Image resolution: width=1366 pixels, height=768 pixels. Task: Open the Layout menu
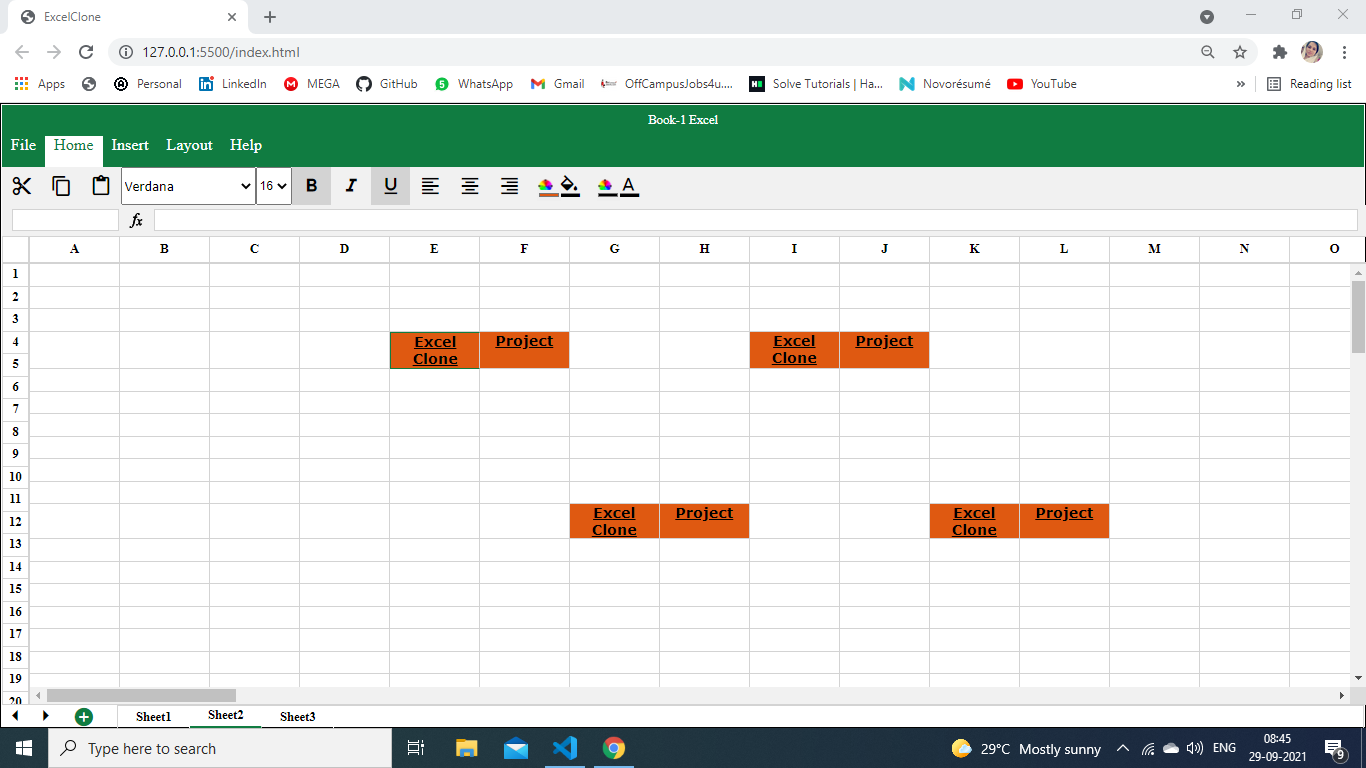(189, 145)
